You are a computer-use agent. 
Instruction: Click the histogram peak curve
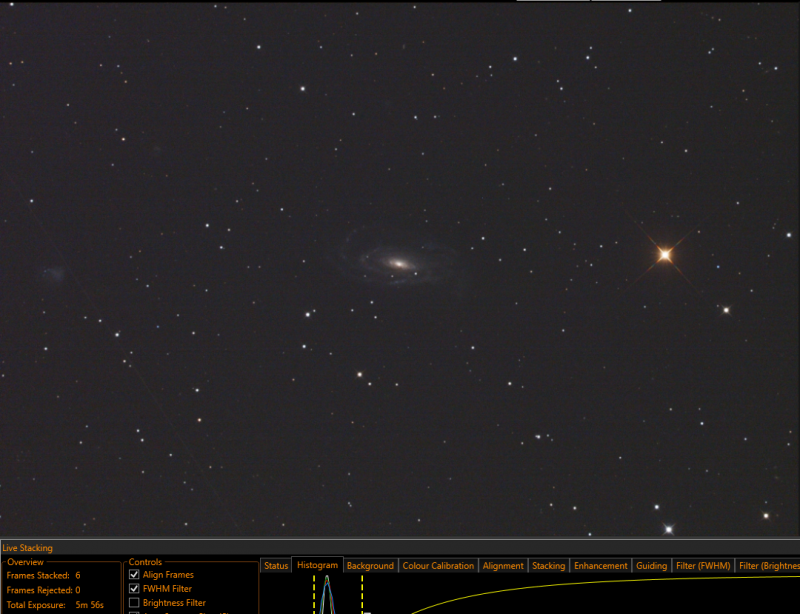327,596
